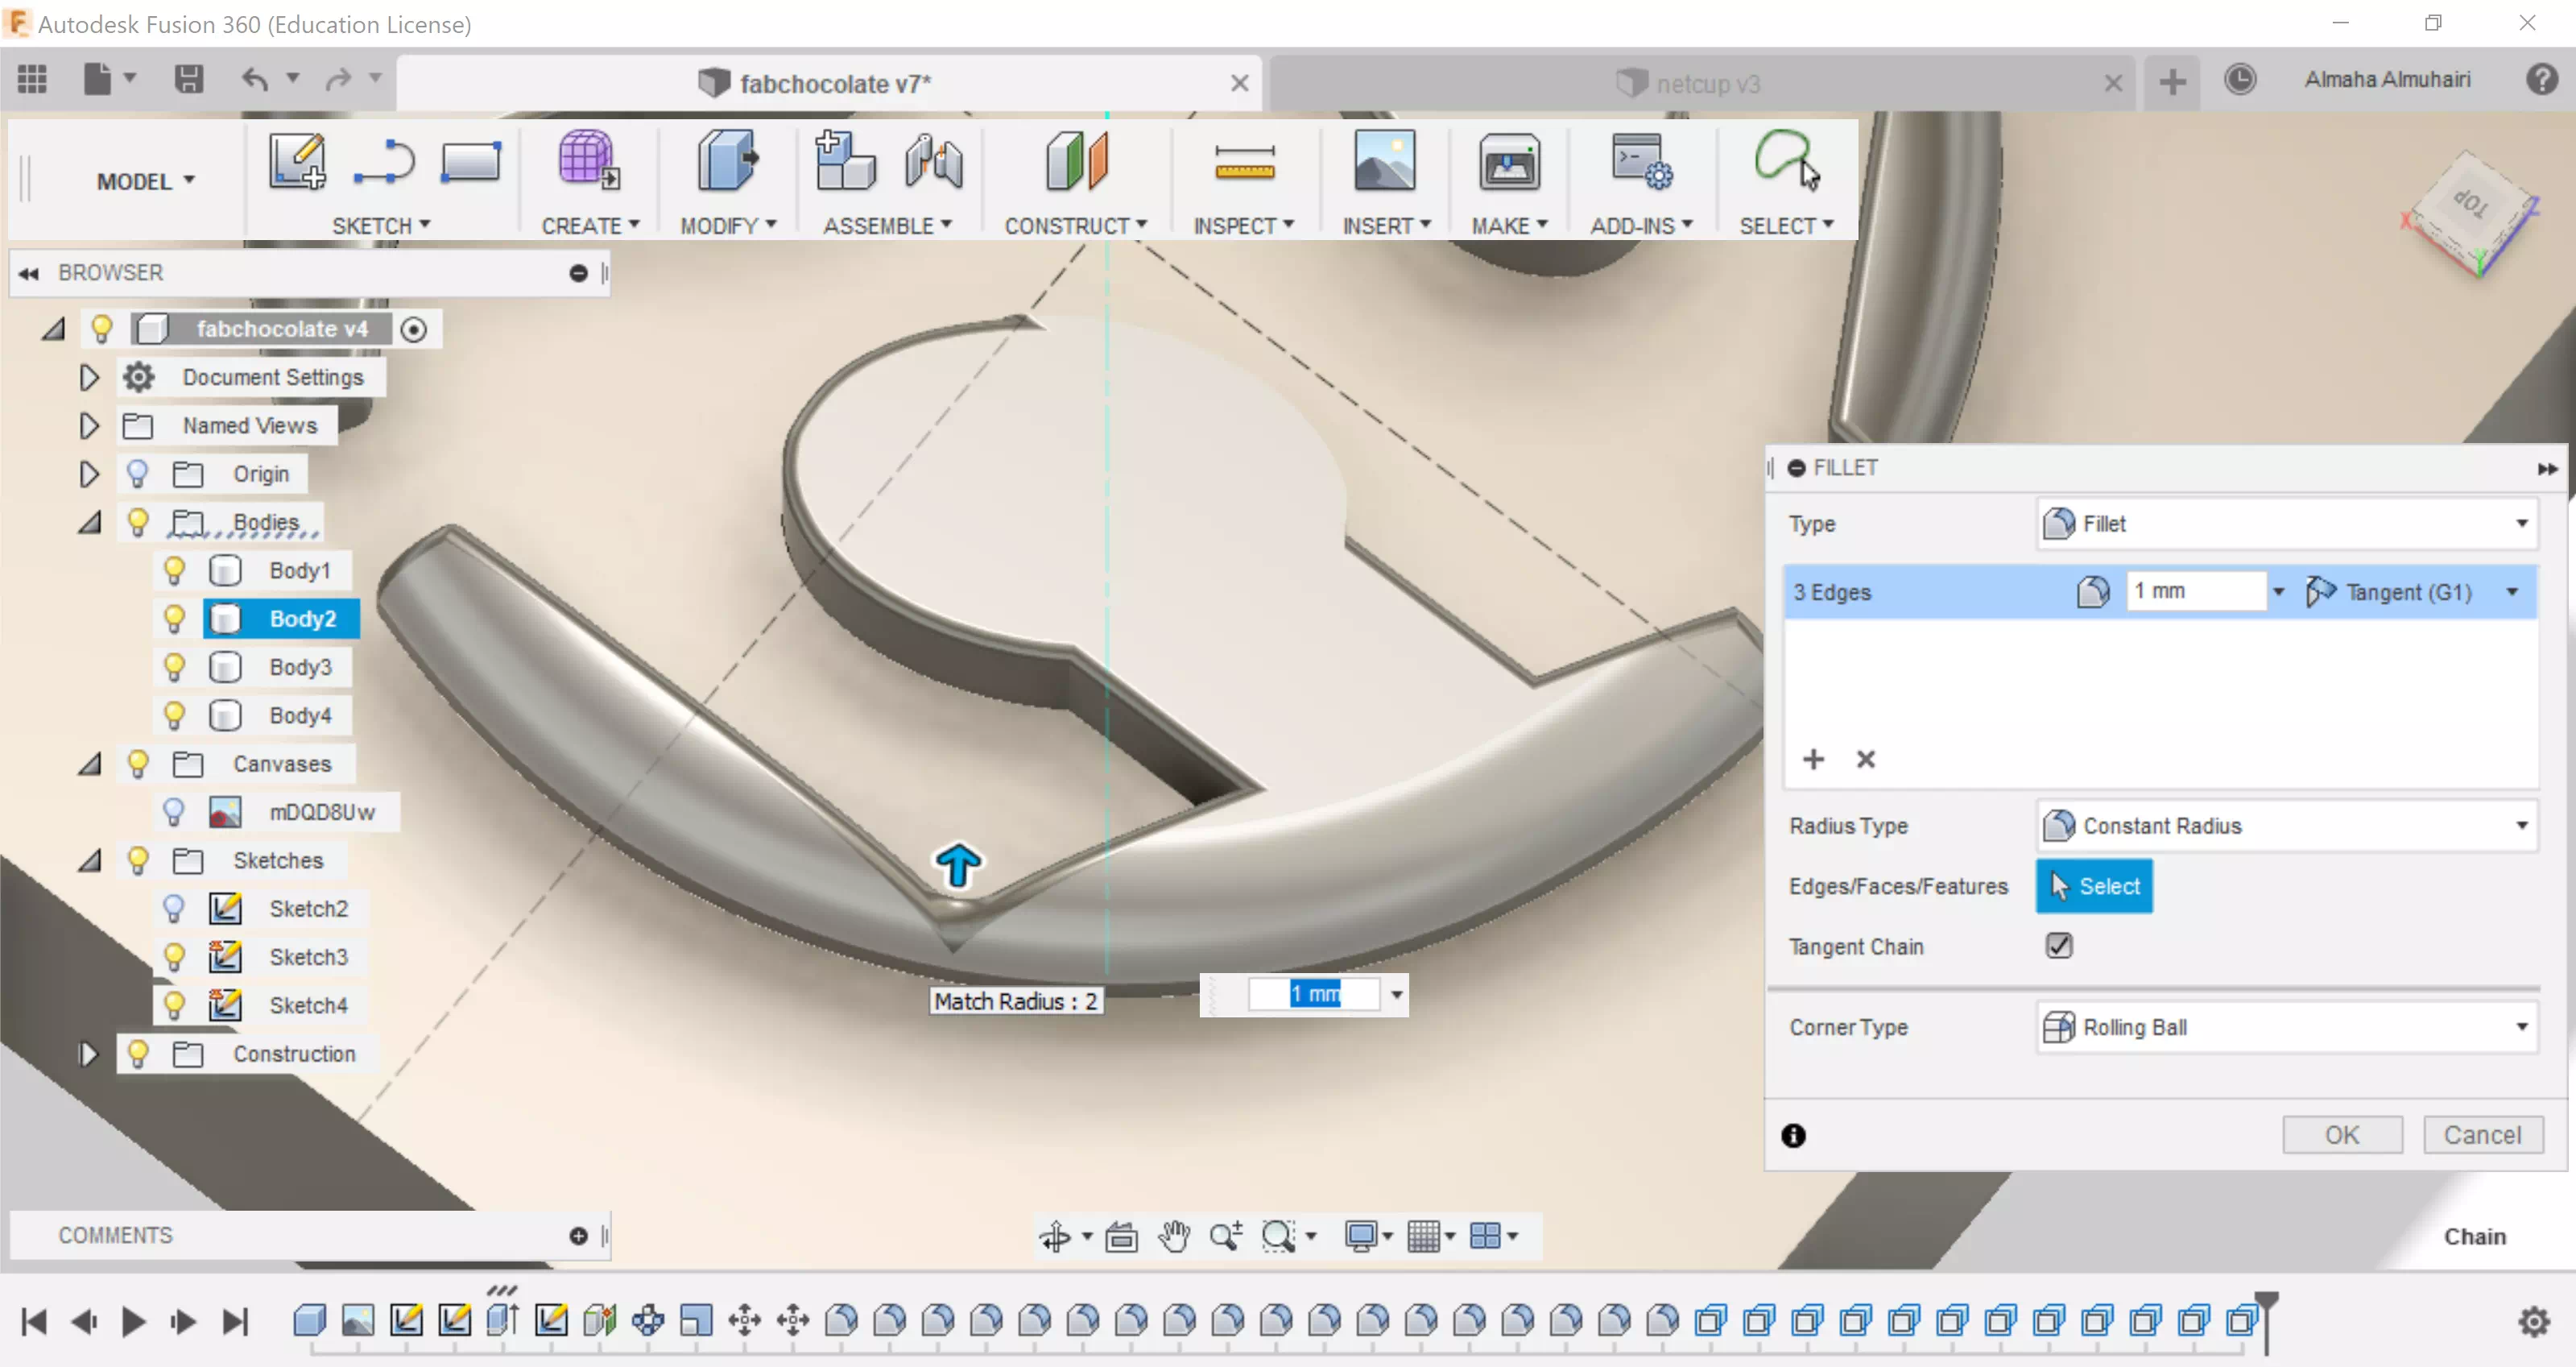Click the Scripts and Add-Ins icon
This screenshot has width=2576, height=1367.
pyautogui.click(x=1640, y=162)
